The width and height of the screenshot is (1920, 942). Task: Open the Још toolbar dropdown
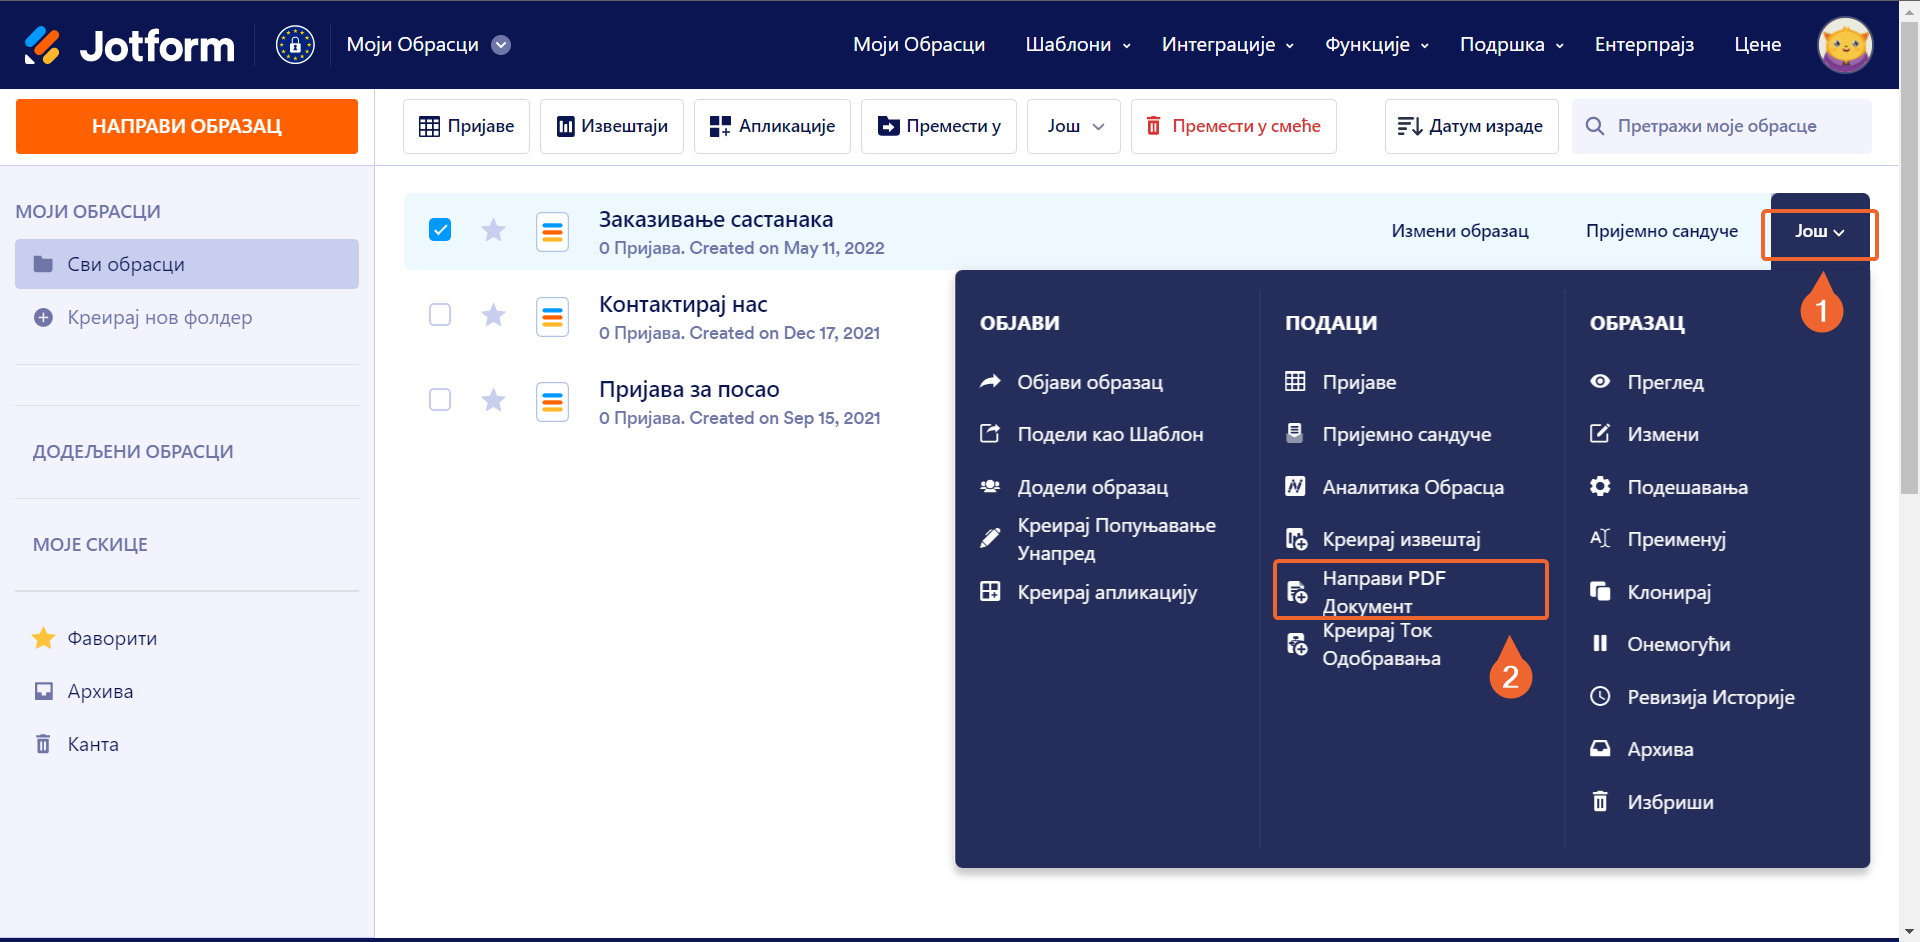1074,126
